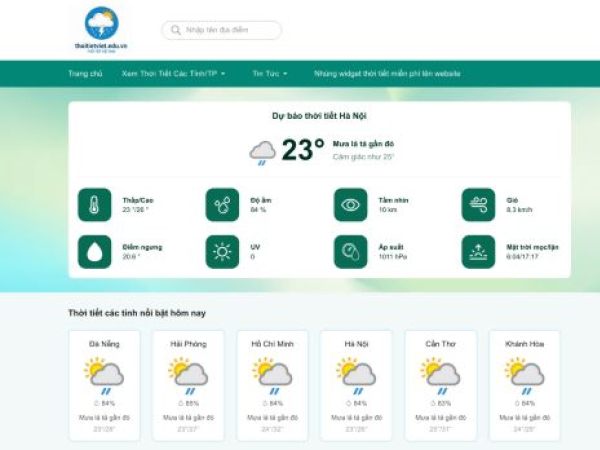Click Thời tiết các tỉnh nổi bật heading
Viewport: 600px width, 450px height.
click(x=137, y=313)
